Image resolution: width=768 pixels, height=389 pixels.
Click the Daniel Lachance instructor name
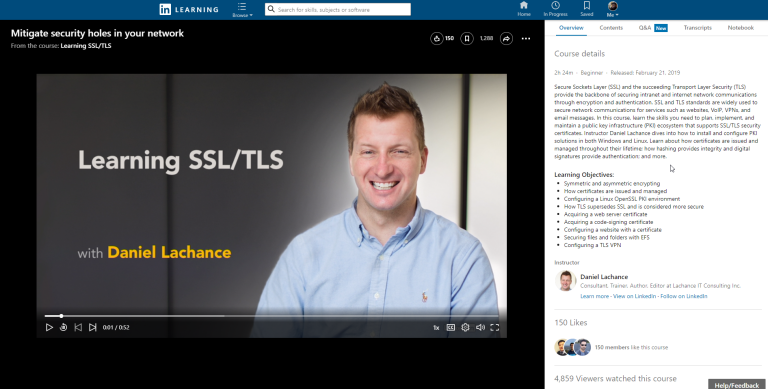604,277
